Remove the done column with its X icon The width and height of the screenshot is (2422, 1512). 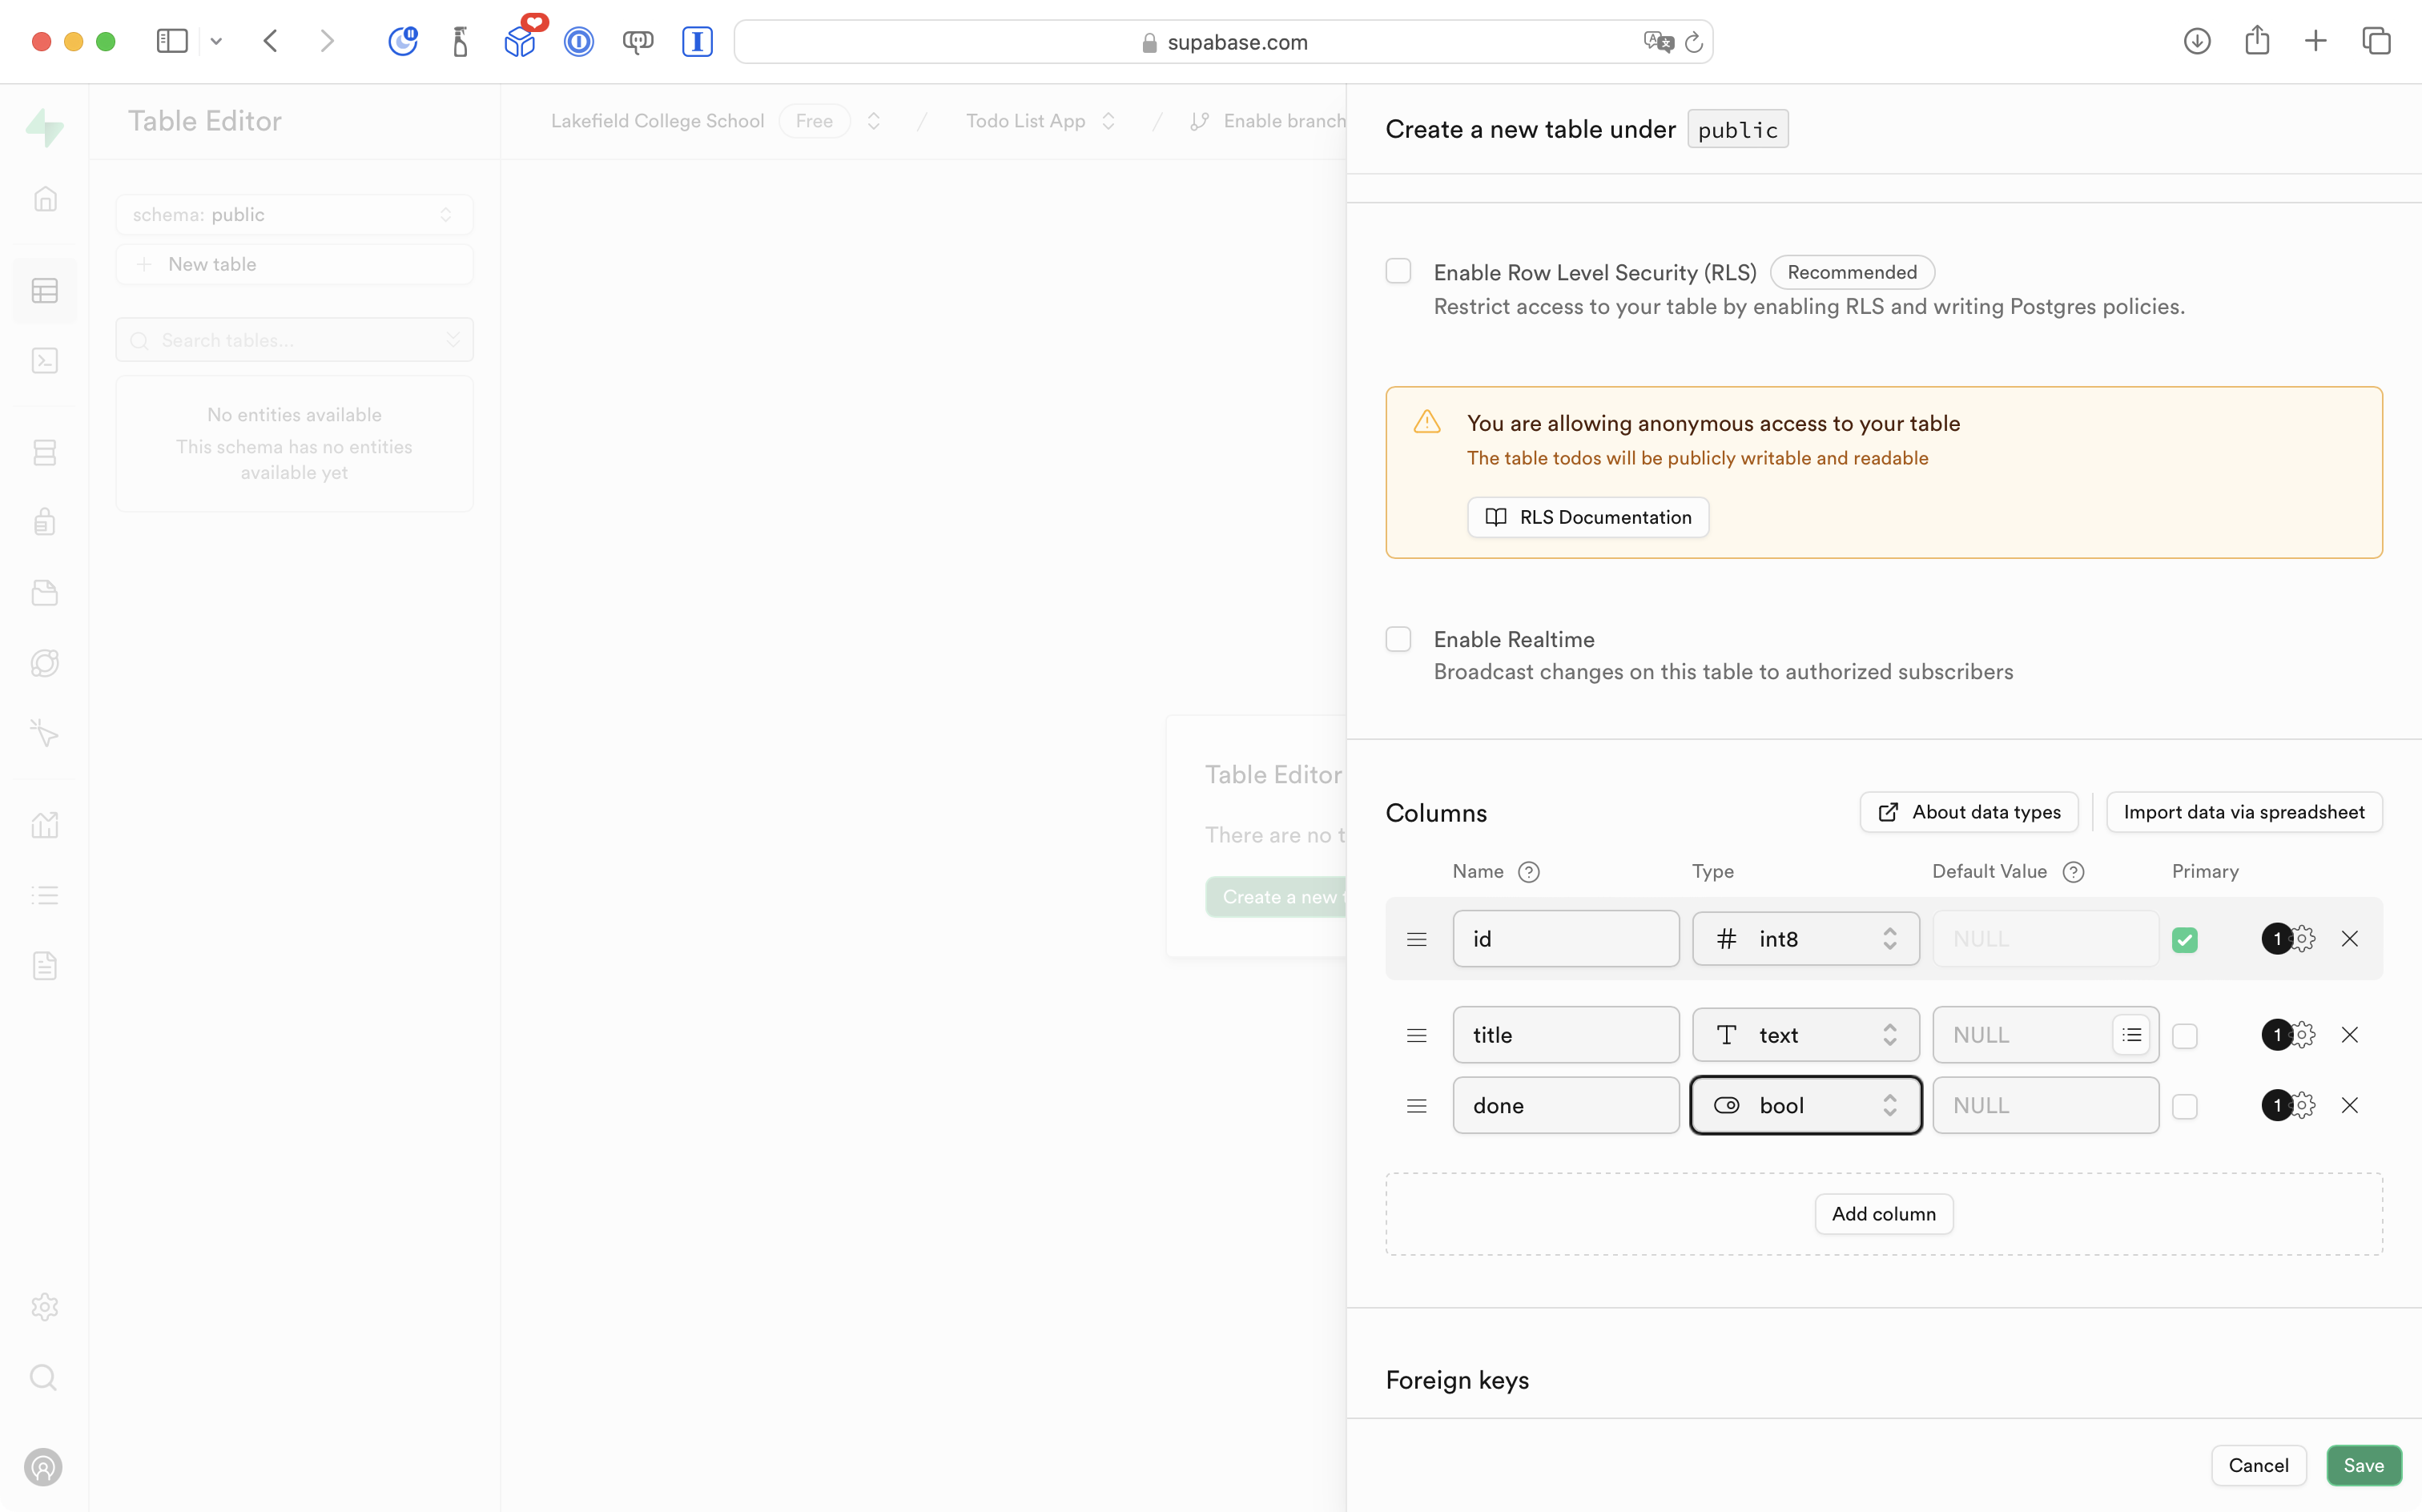2349,1105
